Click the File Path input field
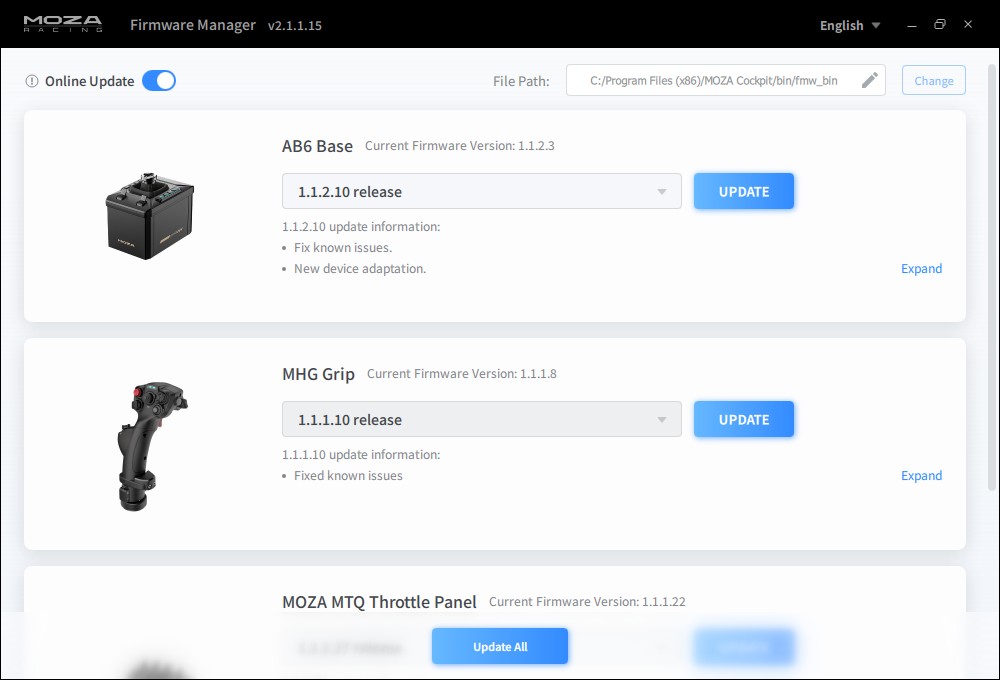 coord(725,80)
